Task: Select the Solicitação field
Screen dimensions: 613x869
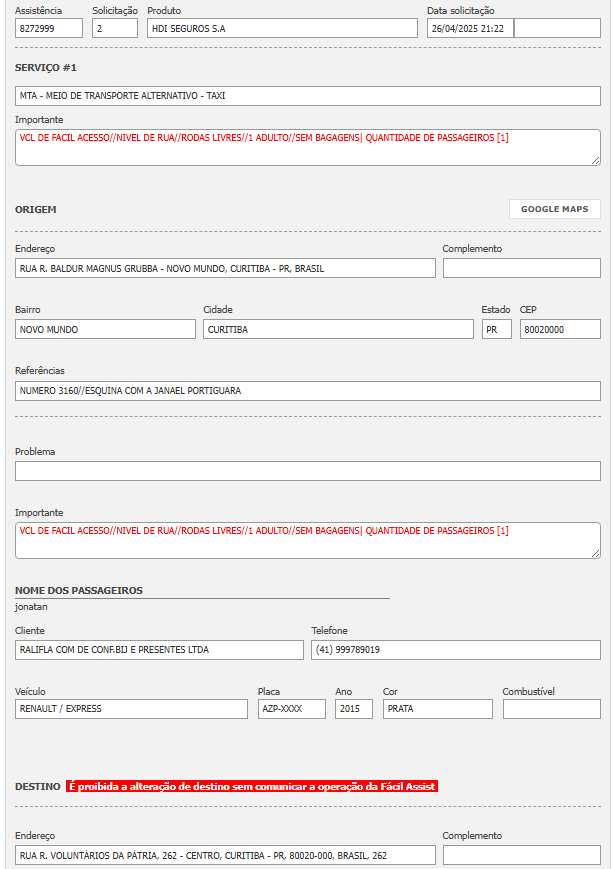Action: tap(115, 28)
